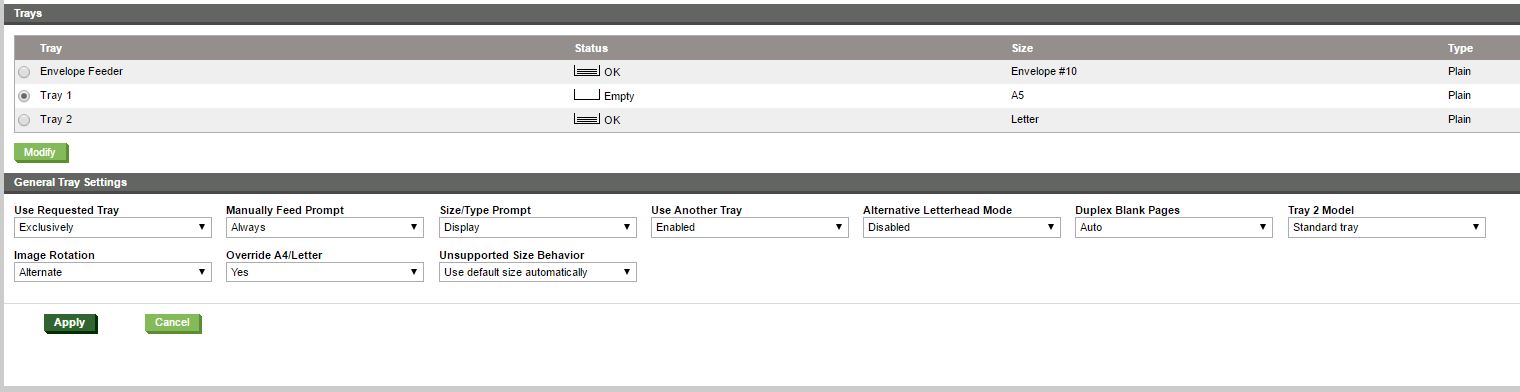Click the Apply button
The image size is (1520, 392).
[70, 323]
